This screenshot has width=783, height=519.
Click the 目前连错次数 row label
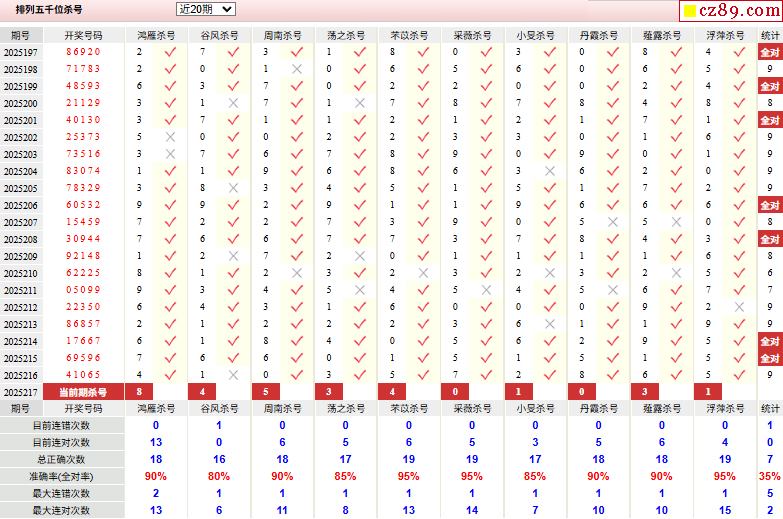[x=61, y=426]
